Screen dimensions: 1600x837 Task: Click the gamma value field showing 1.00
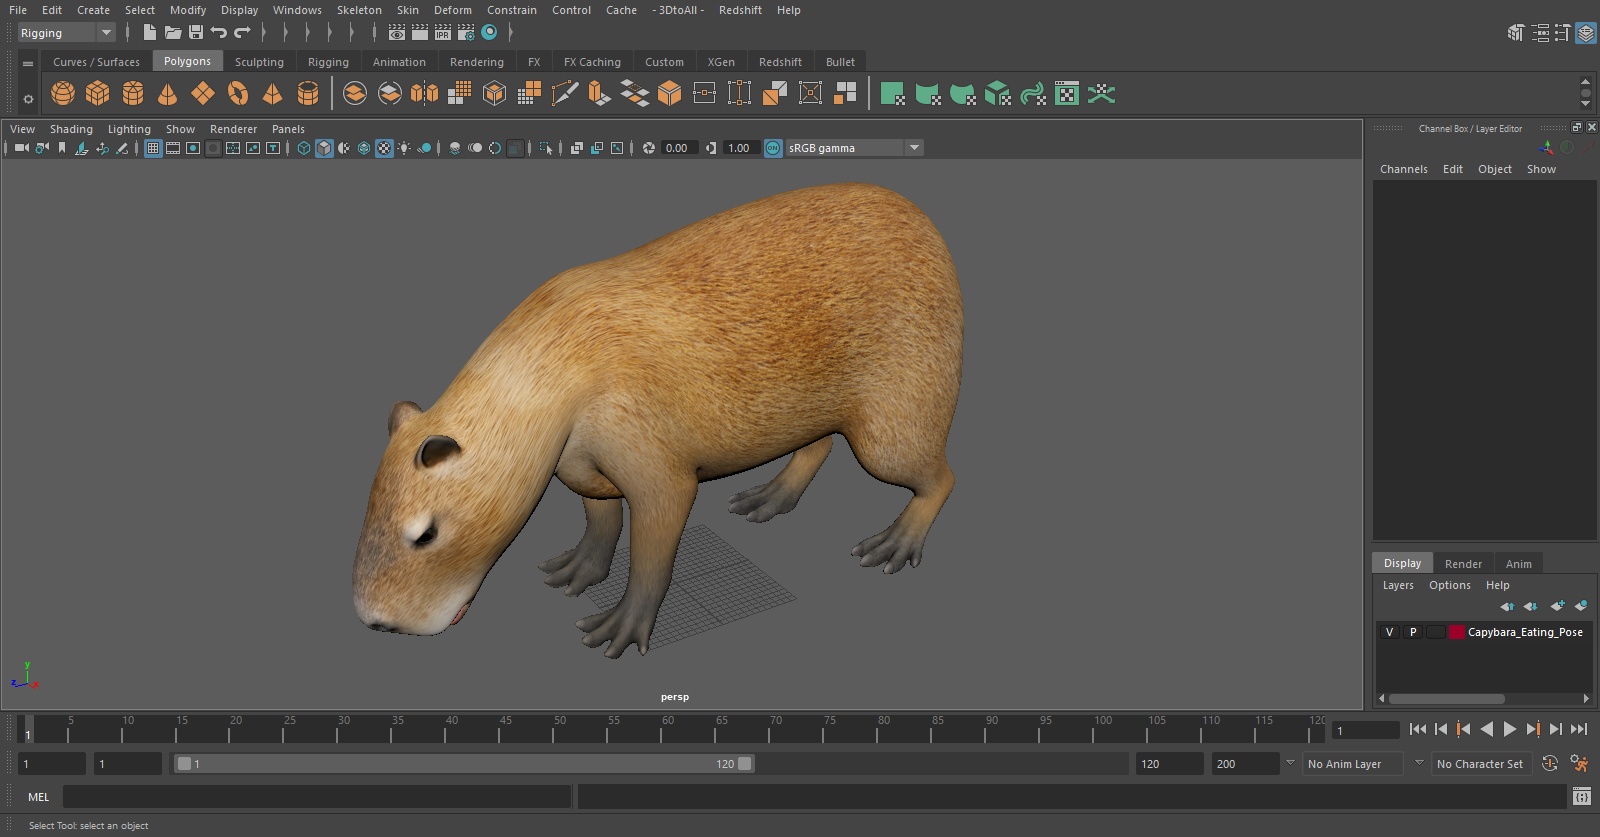(739, 148)
